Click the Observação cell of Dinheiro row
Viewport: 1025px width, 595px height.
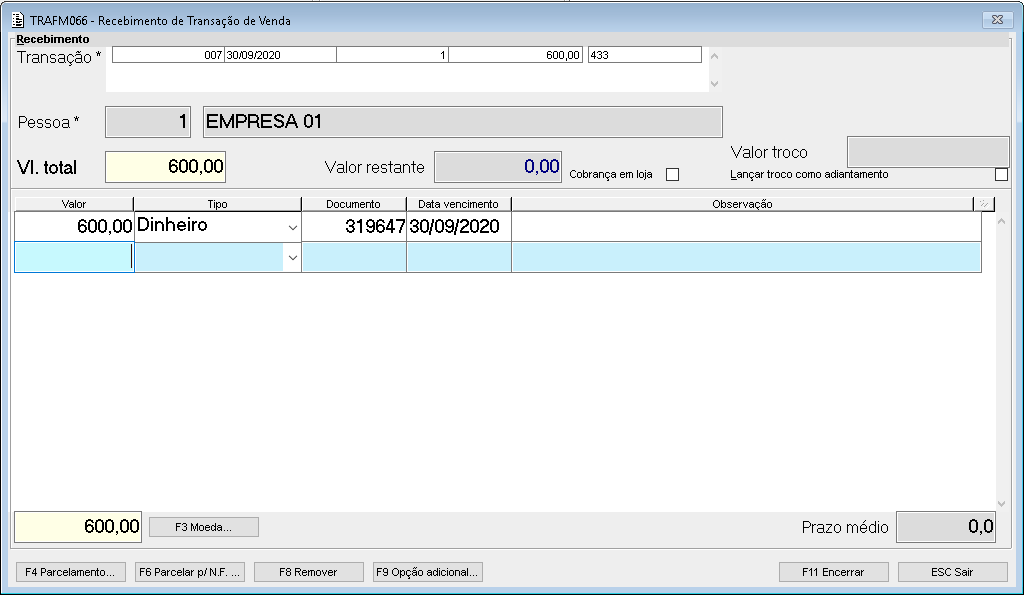point(747,227)
